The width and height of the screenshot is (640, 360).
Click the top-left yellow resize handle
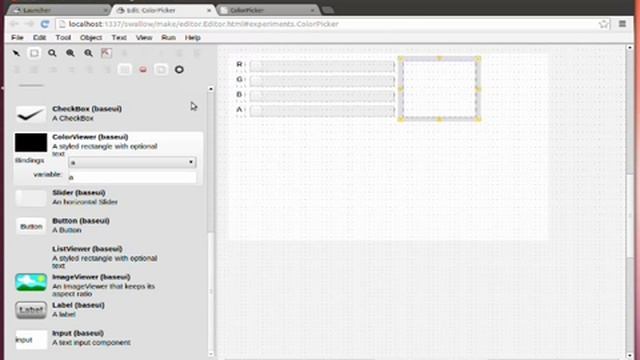point(401,59)
